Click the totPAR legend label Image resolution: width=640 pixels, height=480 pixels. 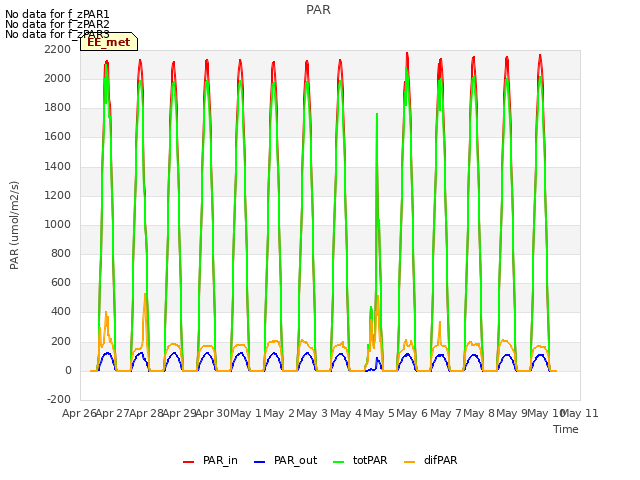(x=370, y=460)
